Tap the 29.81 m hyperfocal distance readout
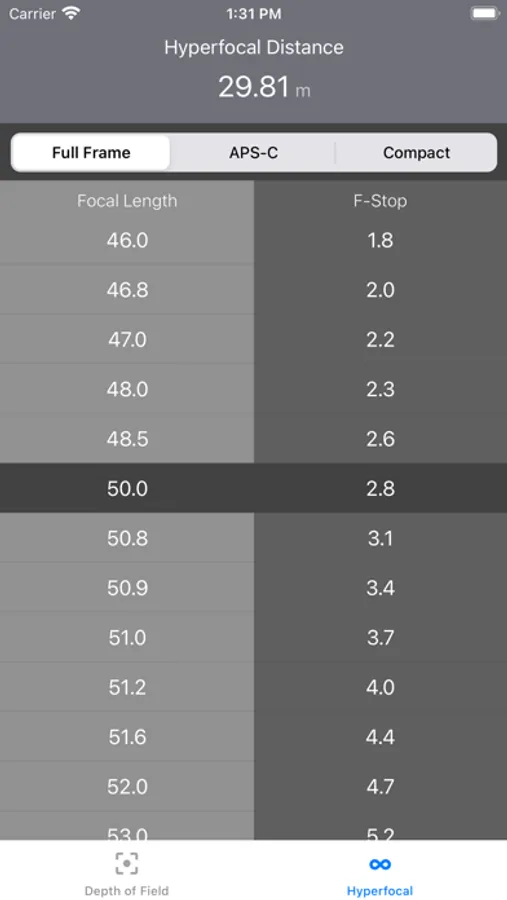The width and height of the screenshot is (507, 900). (x=264, y=87)
